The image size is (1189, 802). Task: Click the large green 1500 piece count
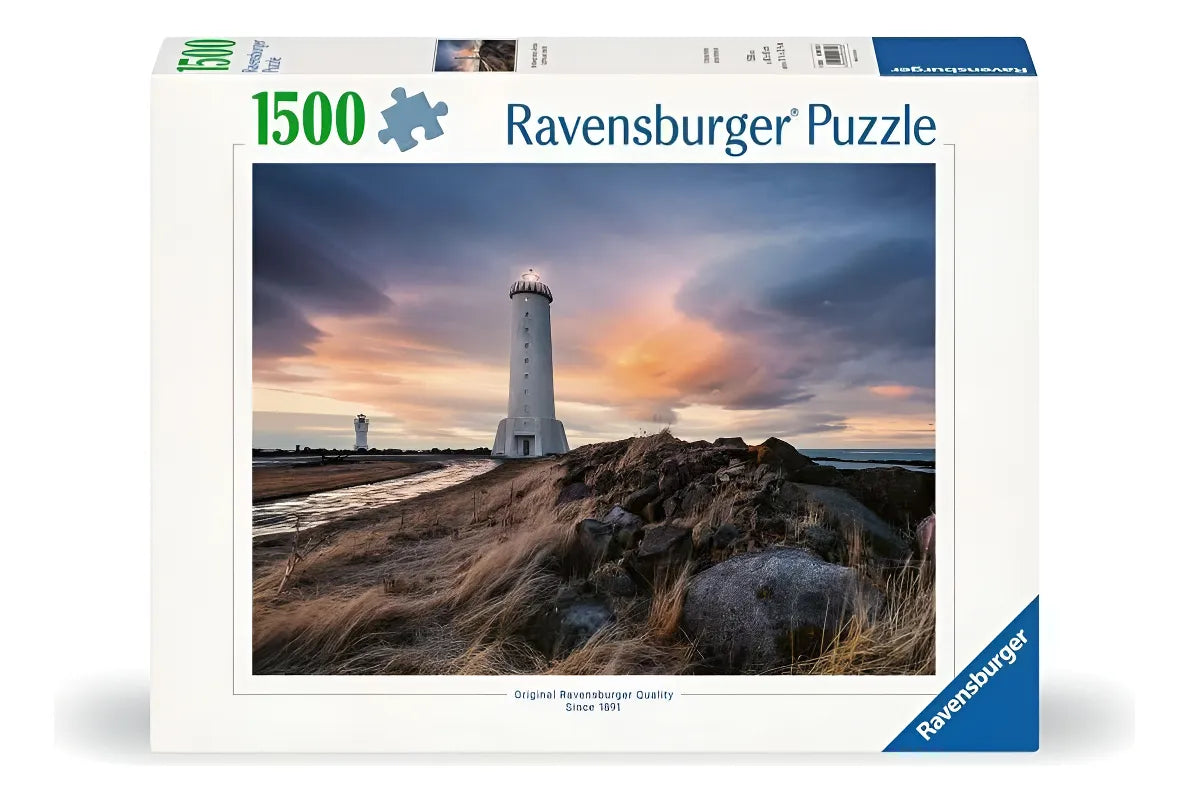(x=308, y=119)
